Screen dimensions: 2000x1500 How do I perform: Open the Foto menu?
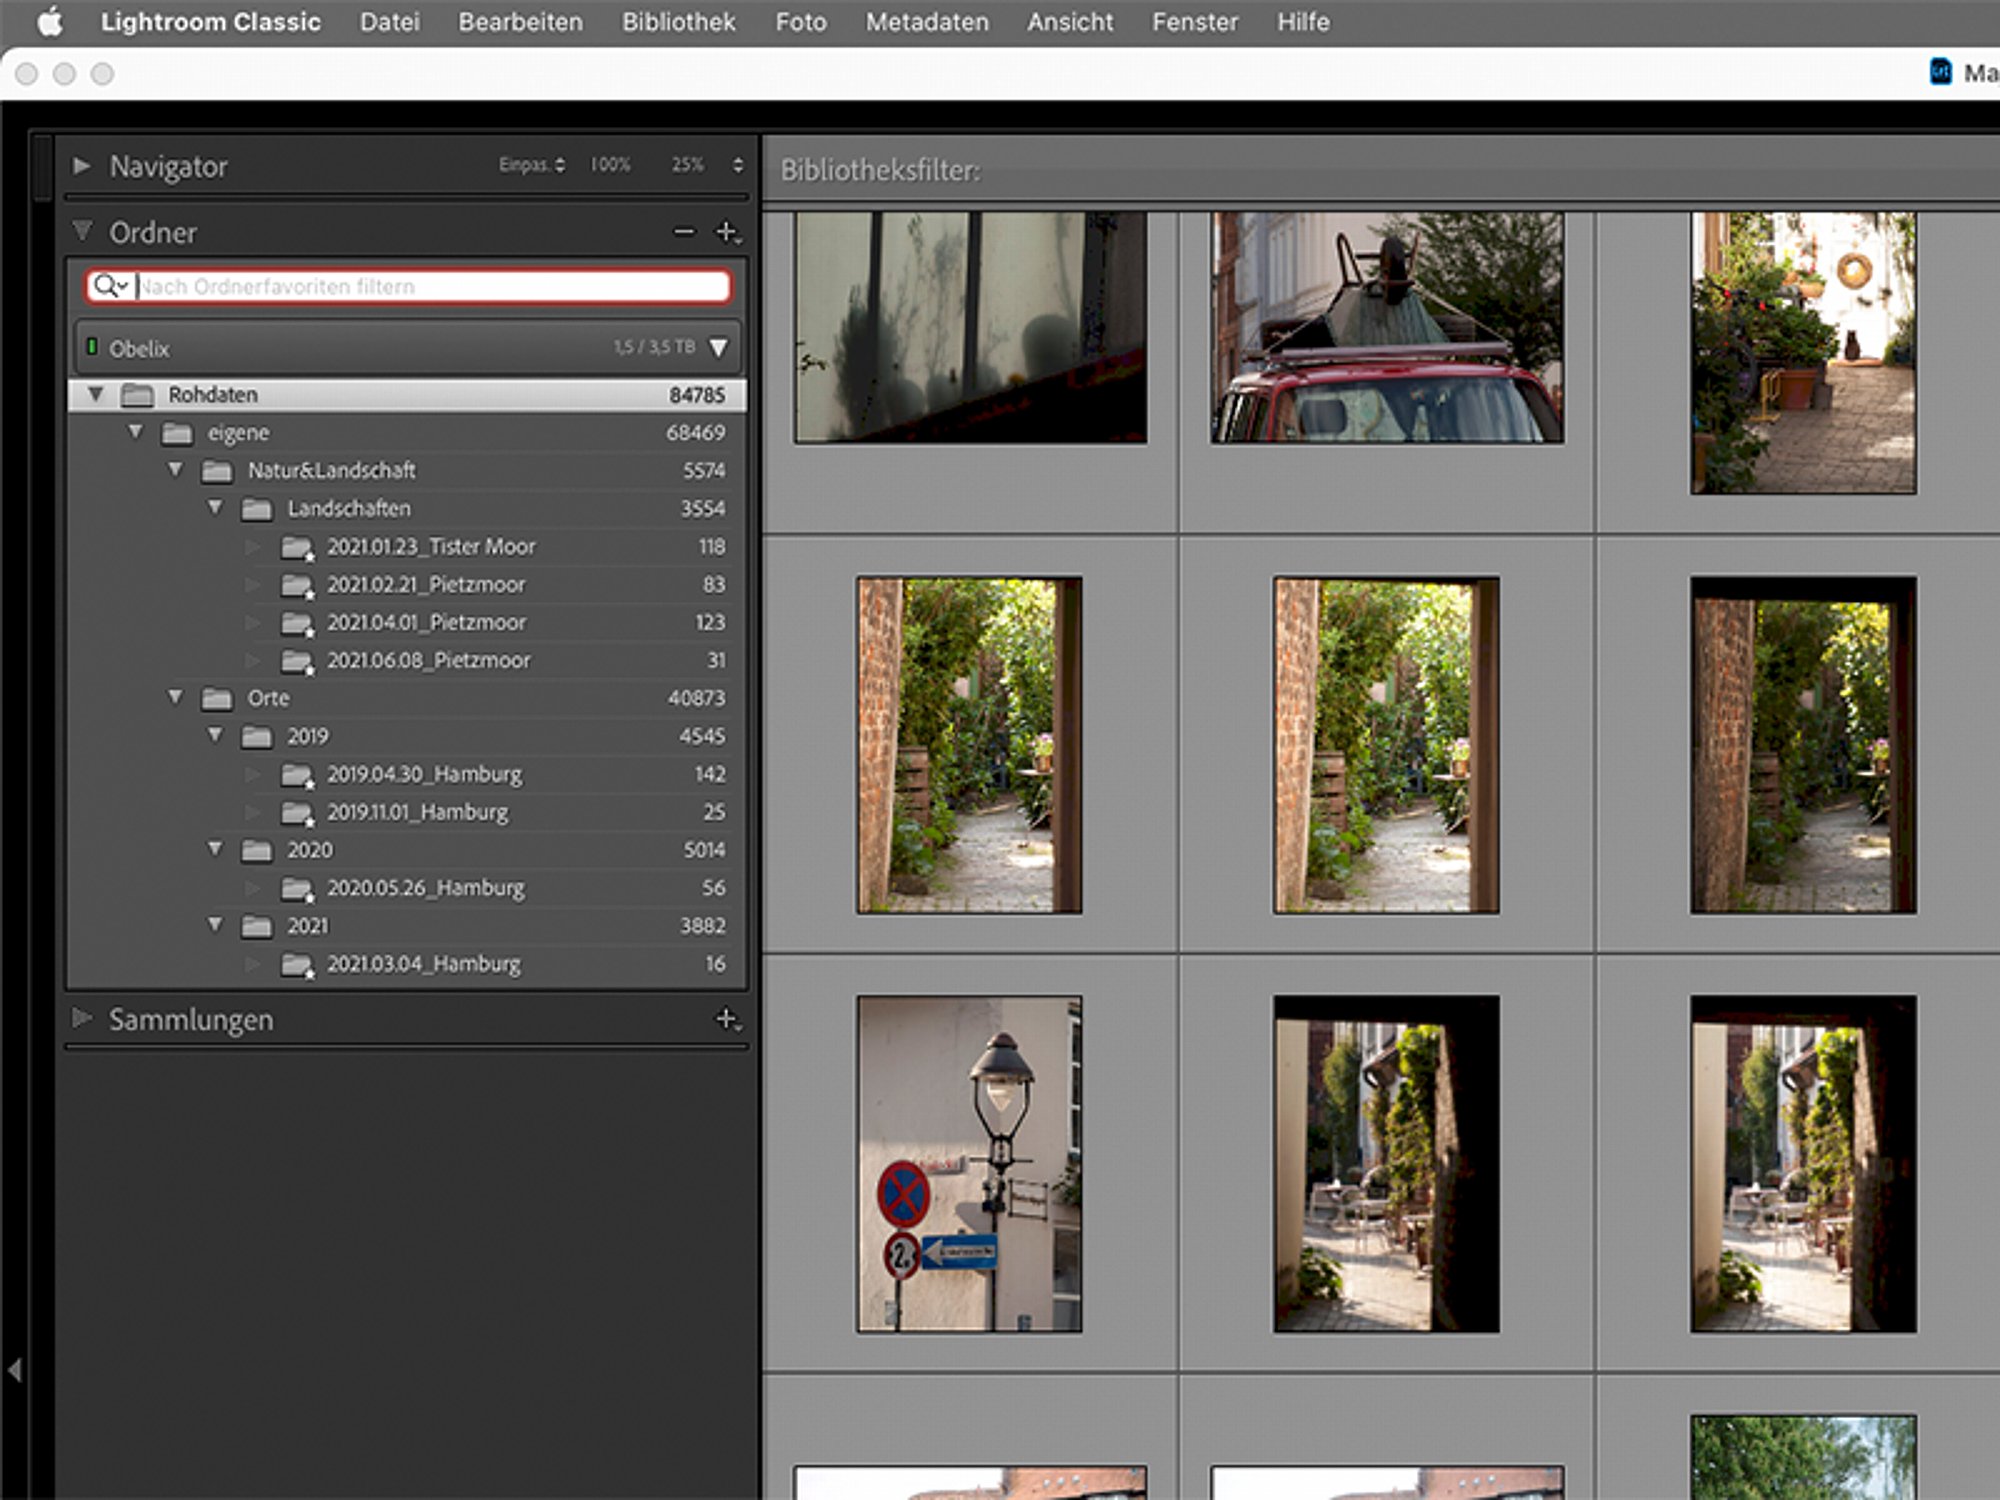pos(801,22)
